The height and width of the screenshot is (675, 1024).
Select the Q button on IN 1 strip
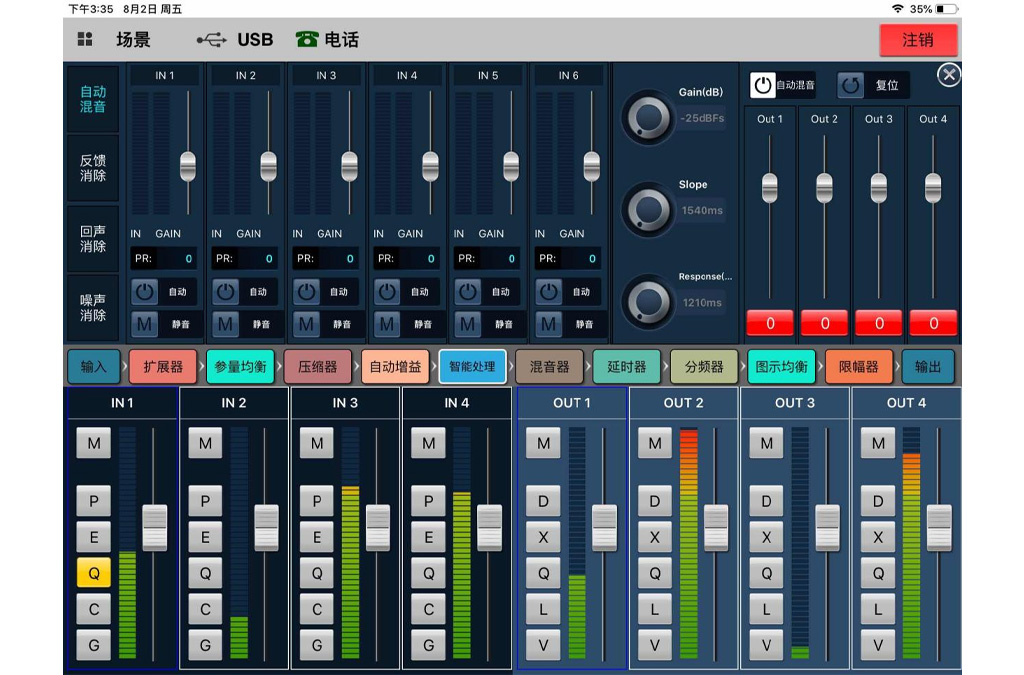(x=94, y=572)
